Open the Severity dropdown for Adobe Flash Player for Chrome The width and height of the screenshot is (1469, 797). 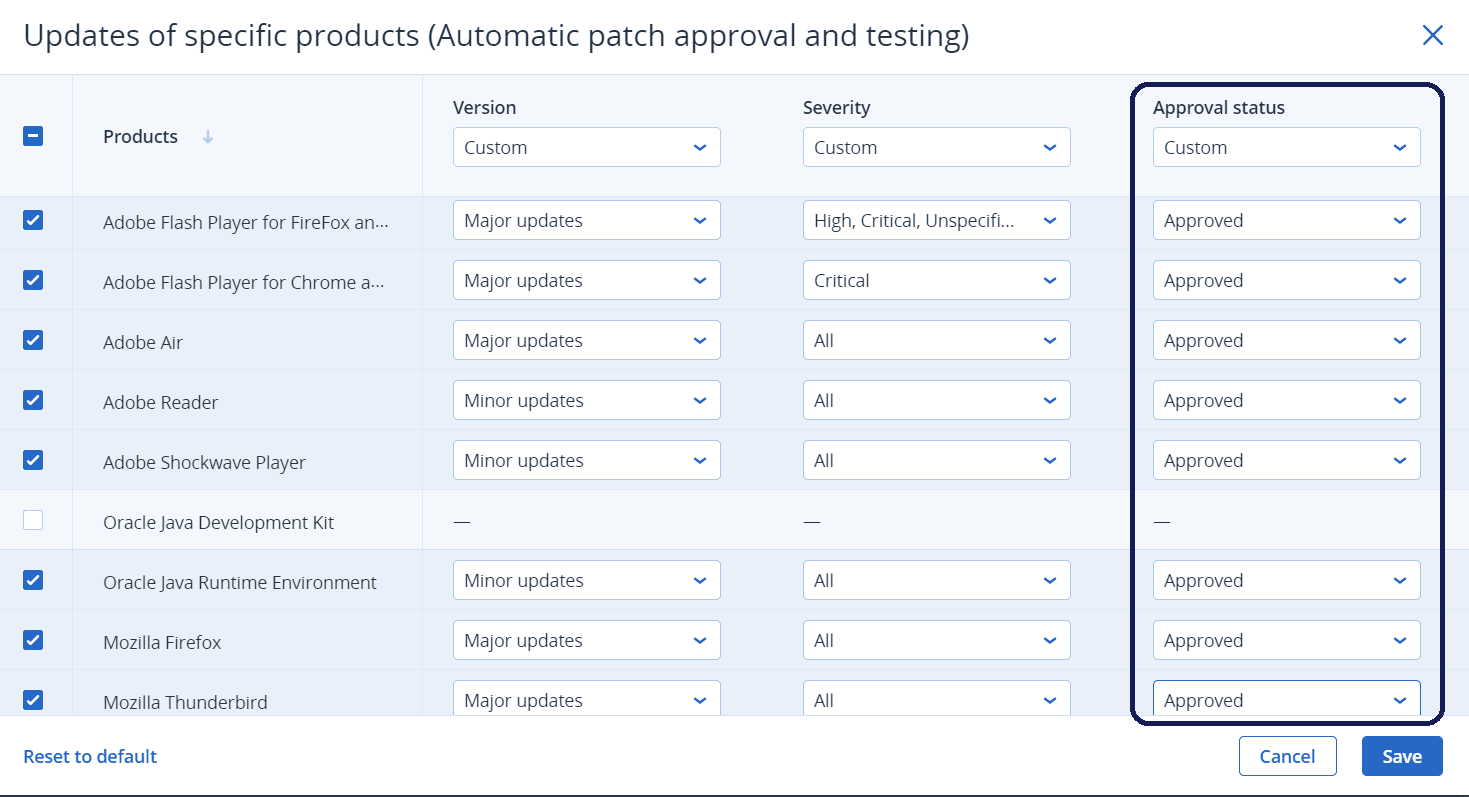point(936,280)
